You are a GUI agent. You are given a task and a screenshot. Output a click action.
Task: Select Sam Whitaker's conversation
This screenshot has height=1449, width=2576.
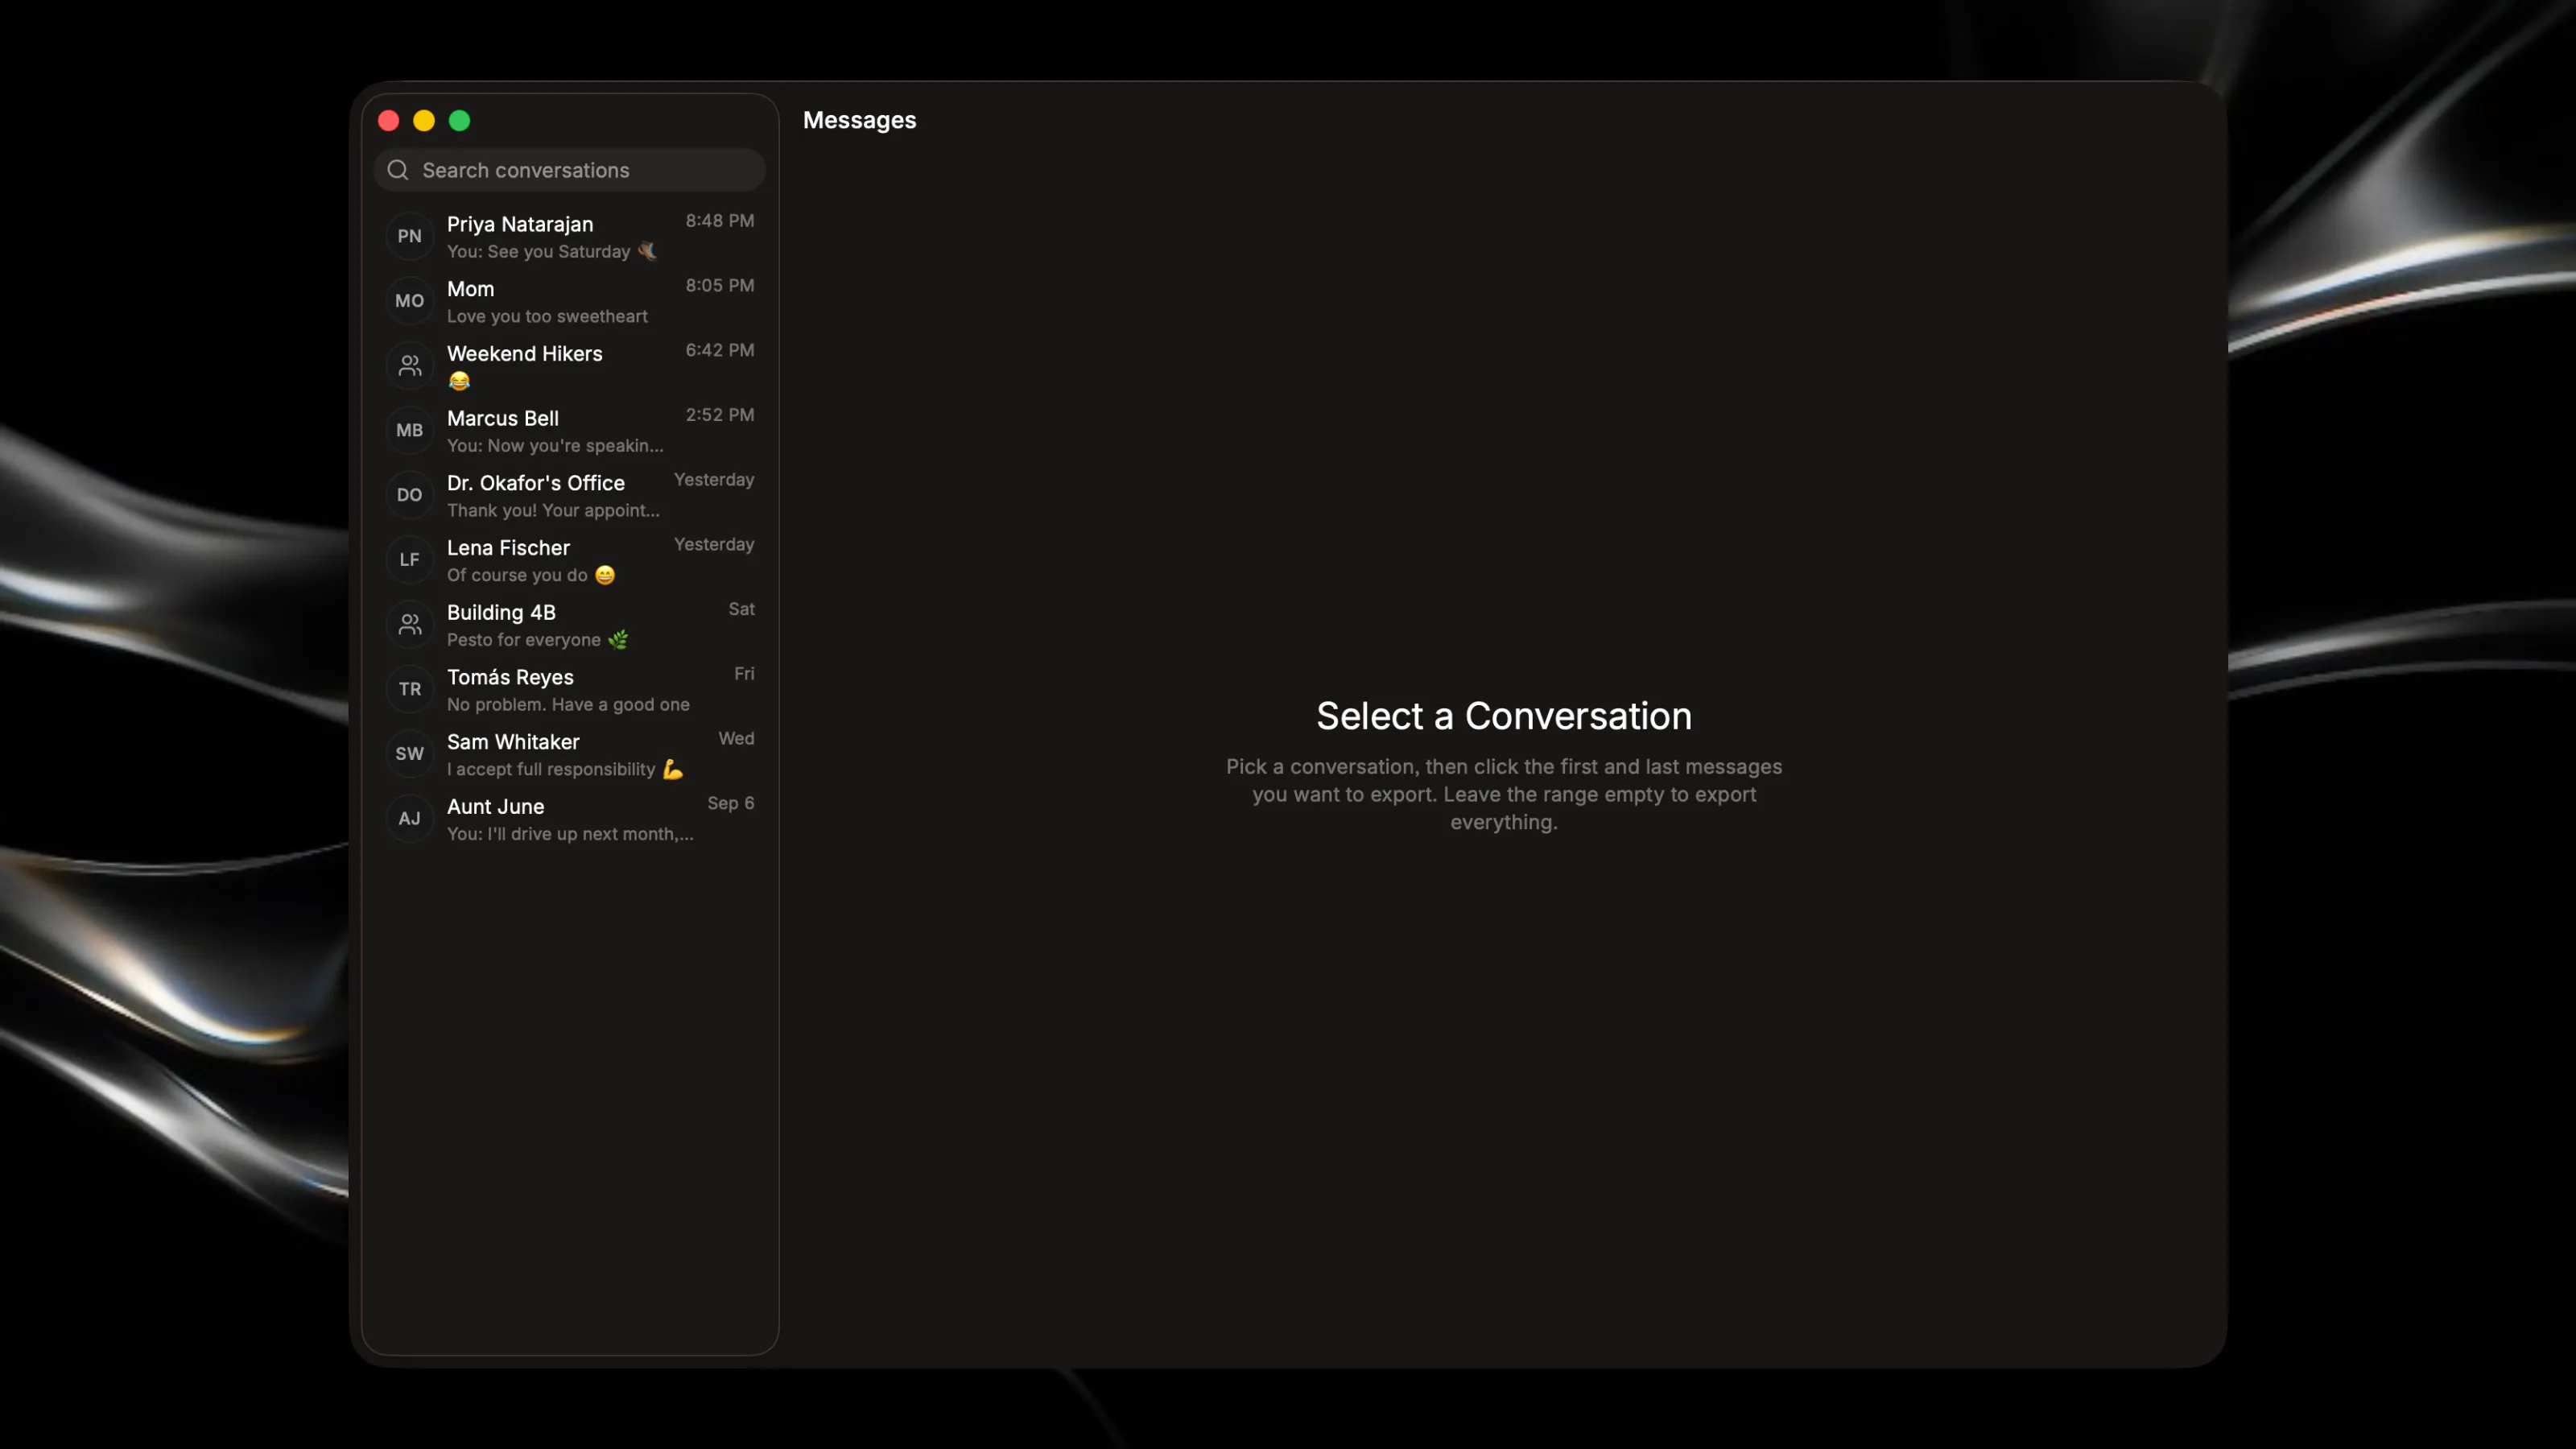[x=570, y=755]
